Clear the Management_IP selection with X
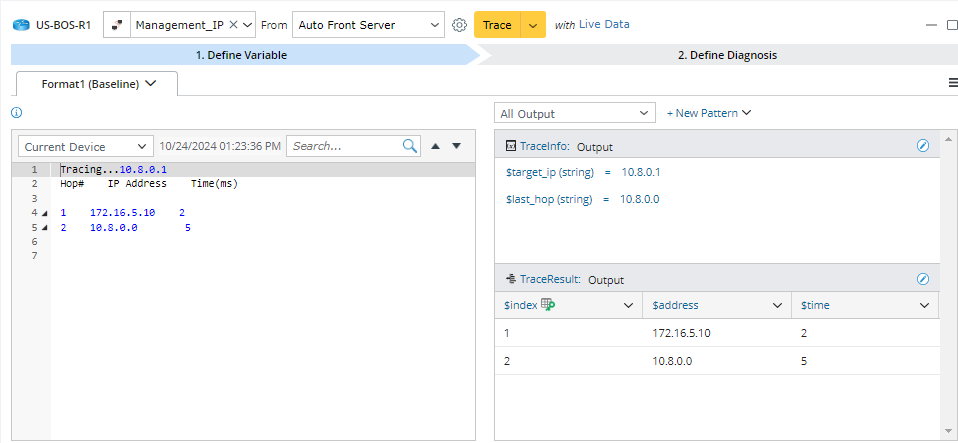958x443 pixels. tap(233, 25)
